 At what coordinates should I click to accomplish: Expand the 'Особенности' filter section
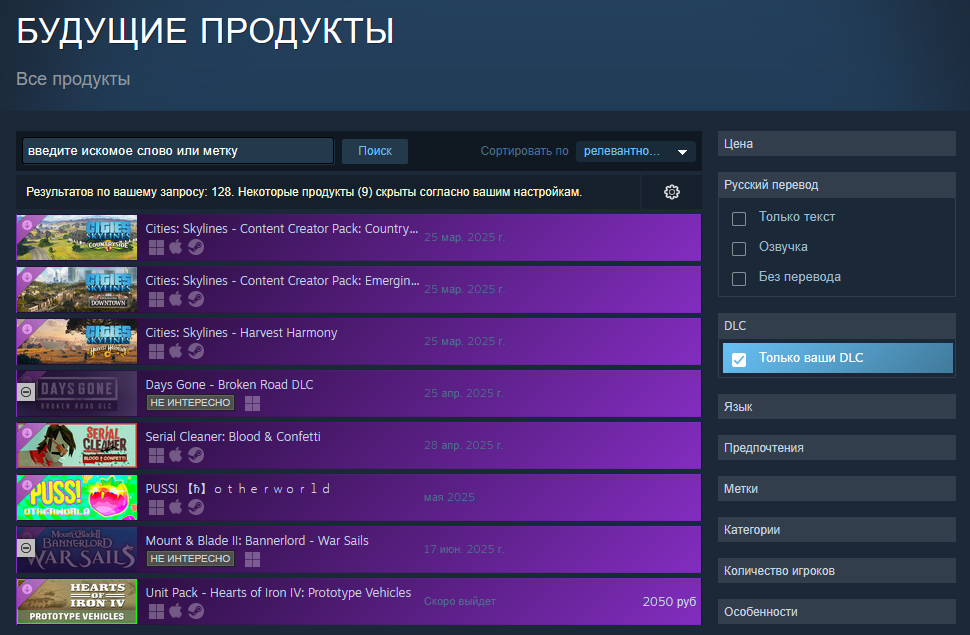(836, 611)
